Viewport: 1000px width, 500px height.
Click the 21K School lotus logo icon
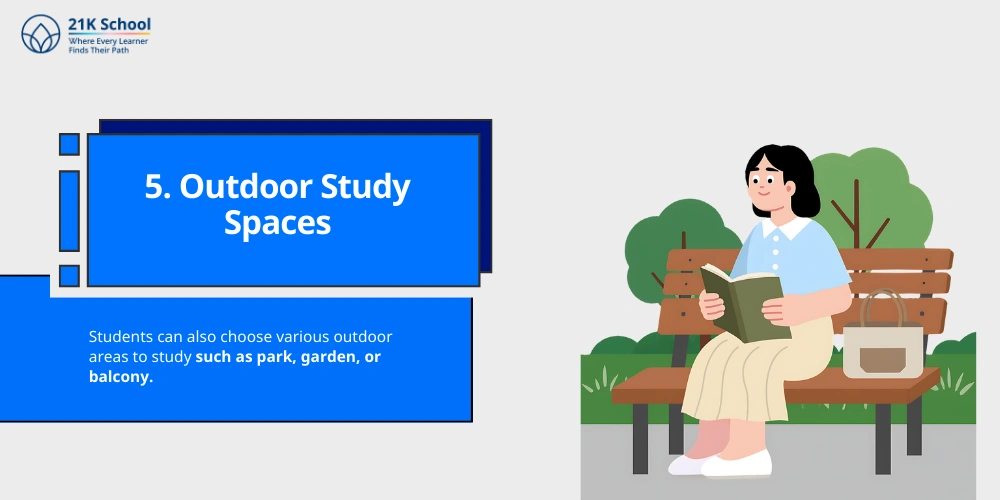coord(40,34)
